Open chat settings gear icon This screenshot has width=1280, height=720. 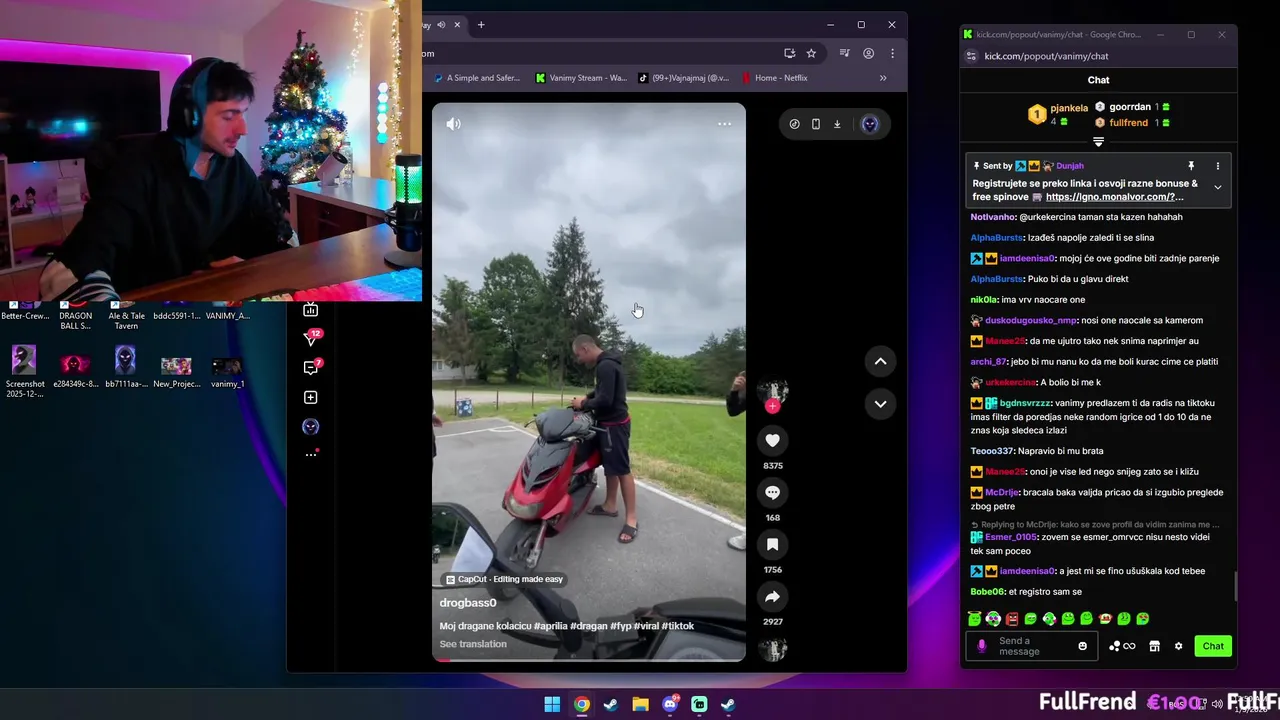(1178, 646)
